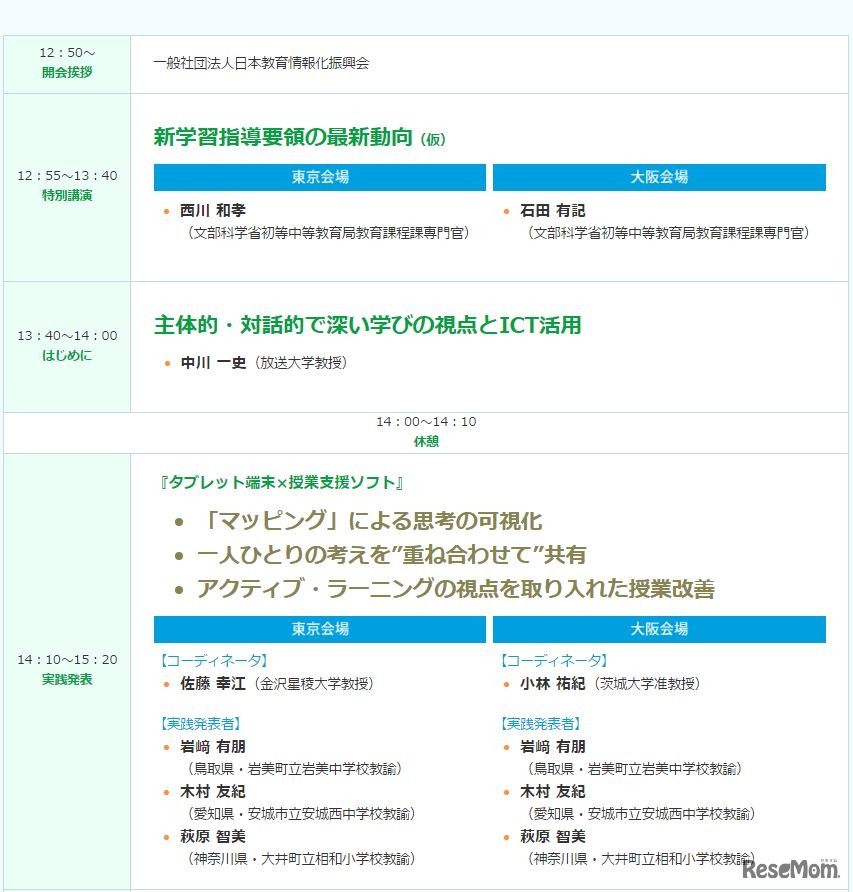The image size is (853, 892).
Task: Click the 新学習指導要領の最新動向 session heading
Action: pyautogui.click(x=283, y=138)
